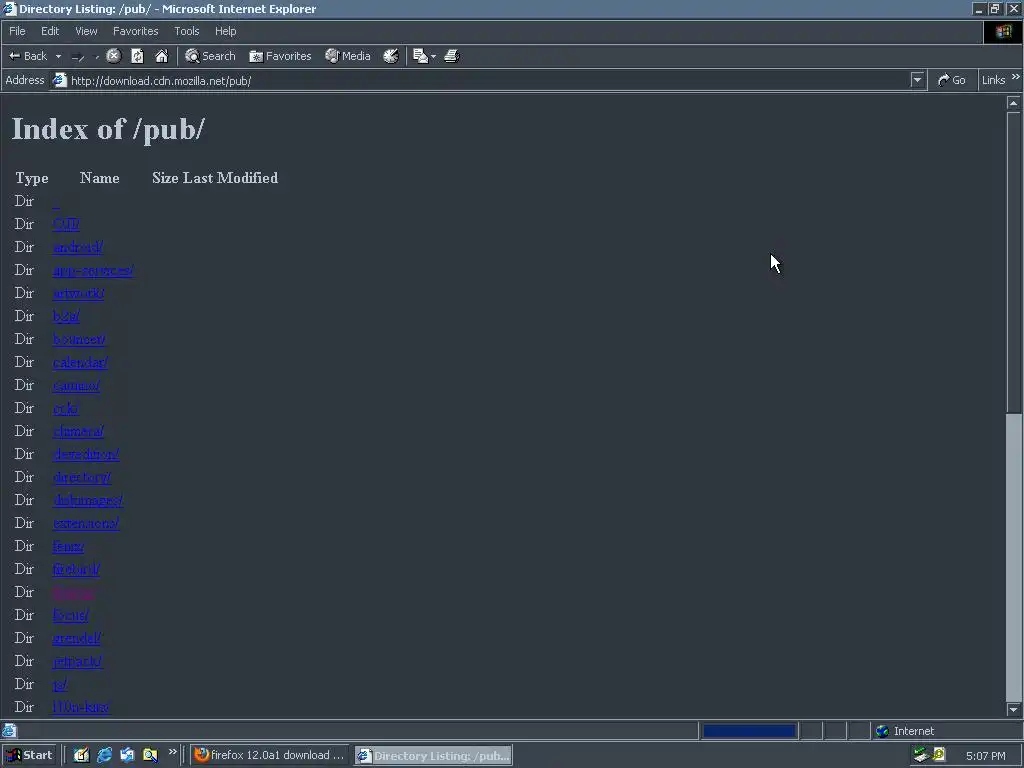Viewport: 1024px width, 768px height.
Task: Open the jetpack/ directory link
Action: (x=78, y=661)
